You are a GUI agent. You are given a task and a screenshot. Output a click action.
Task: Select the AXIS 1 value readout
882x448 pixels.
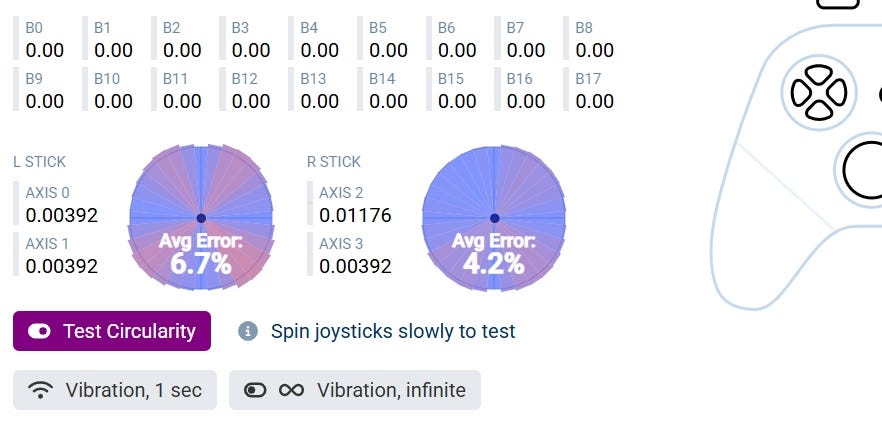pyautogui.click(x=61, y=266)
